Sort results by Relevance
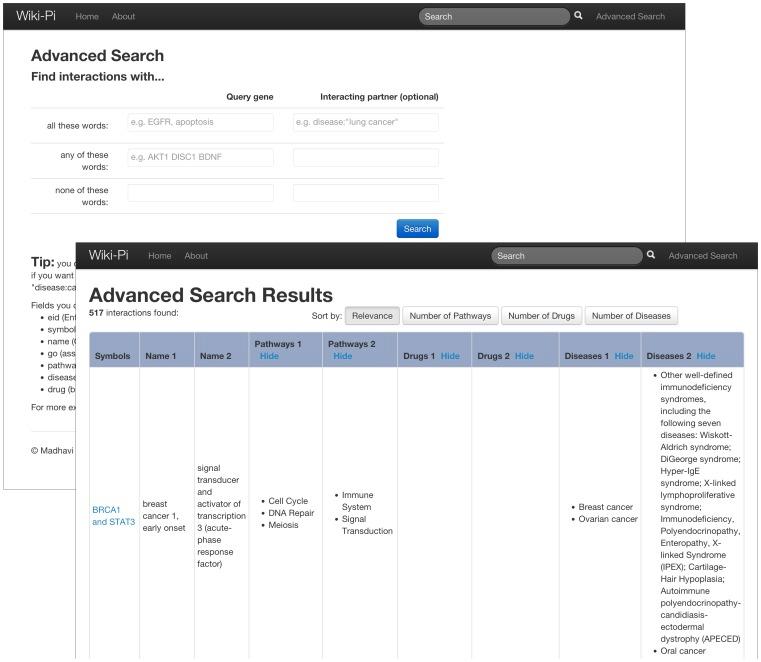 coord(372,316)
